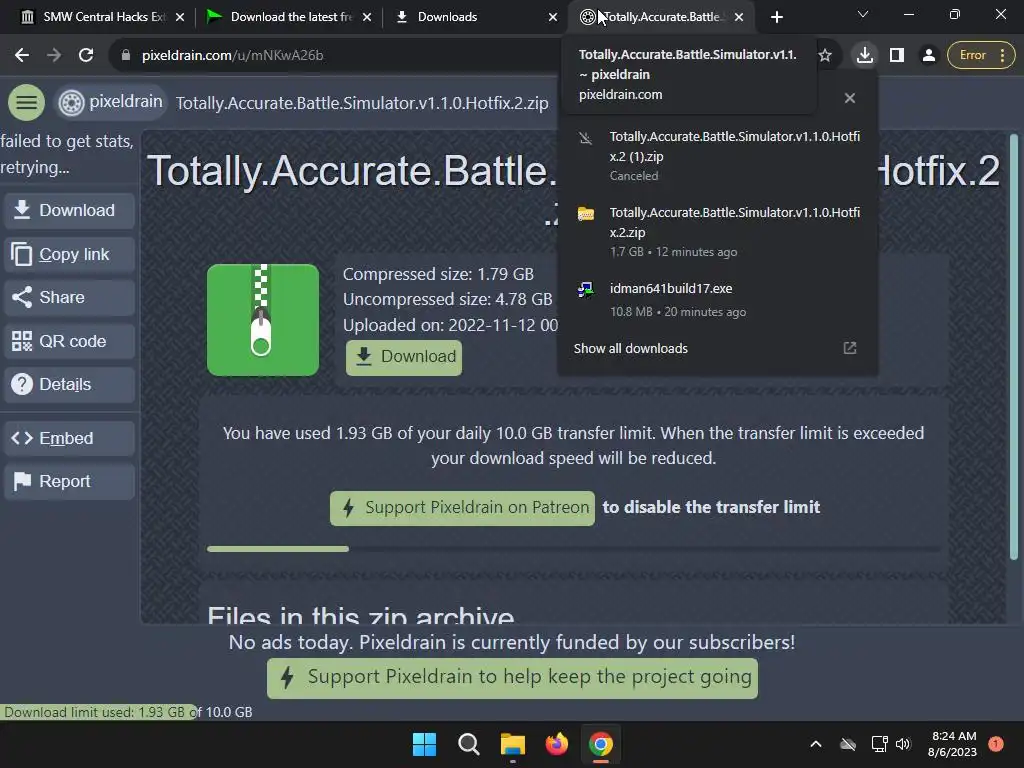Copy link from the sidebar

69,254
